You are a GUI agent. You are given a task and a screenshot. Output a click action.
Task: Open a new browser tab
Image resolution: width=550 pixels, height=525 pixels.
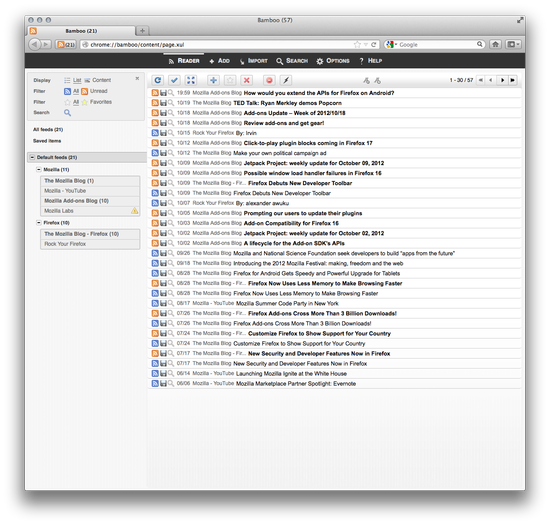coord(142,31)
